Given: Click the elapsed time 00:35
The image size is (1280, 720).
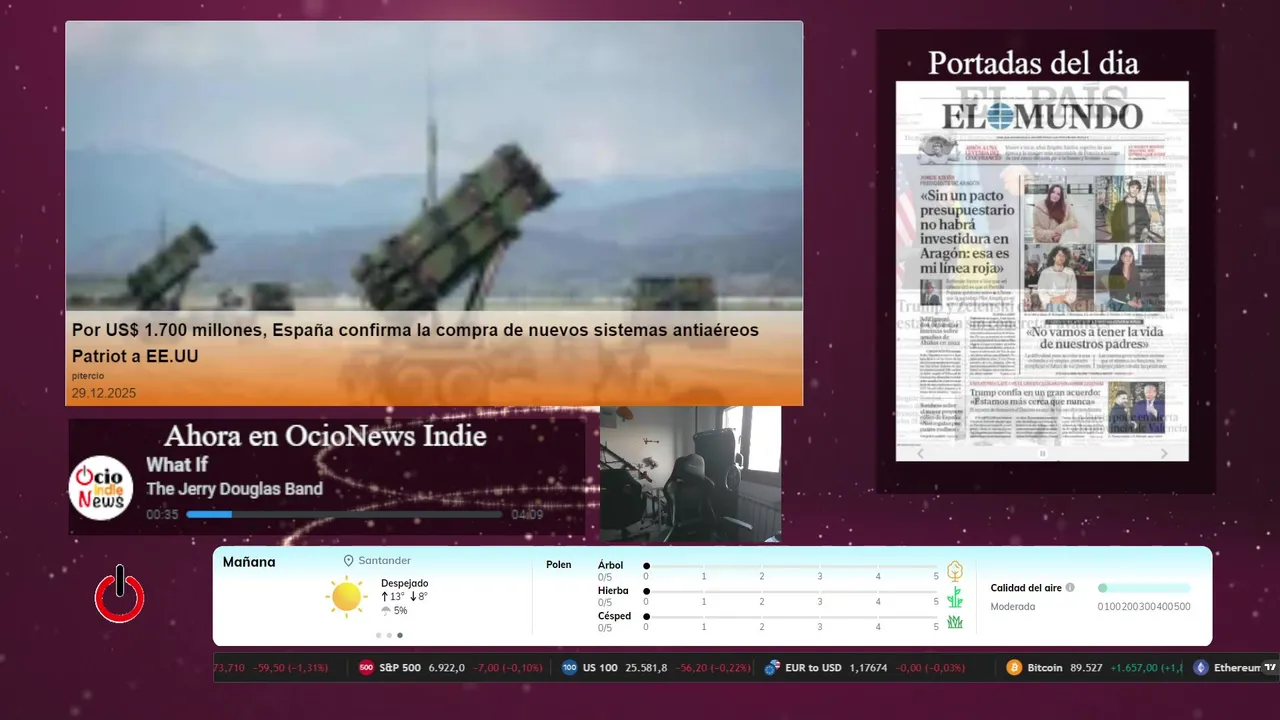Looking at the screenshot, I should point(162,515).
